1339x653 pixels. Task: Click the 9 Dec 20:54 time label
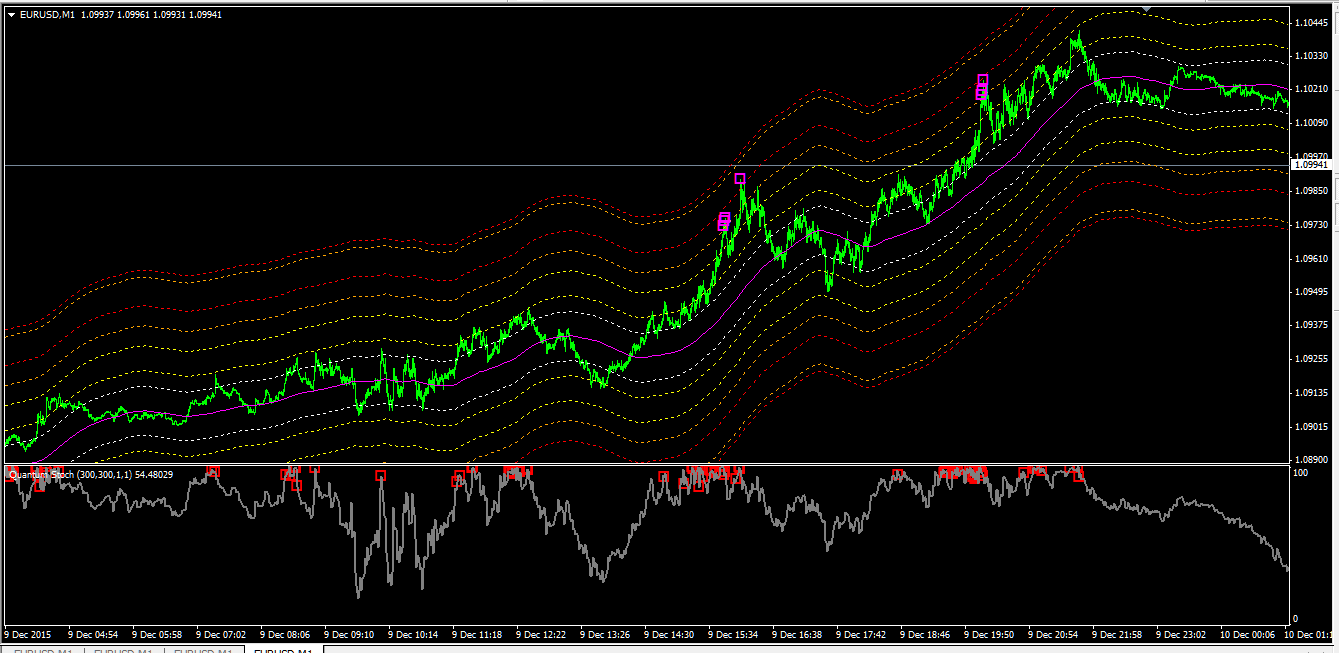1054,634
